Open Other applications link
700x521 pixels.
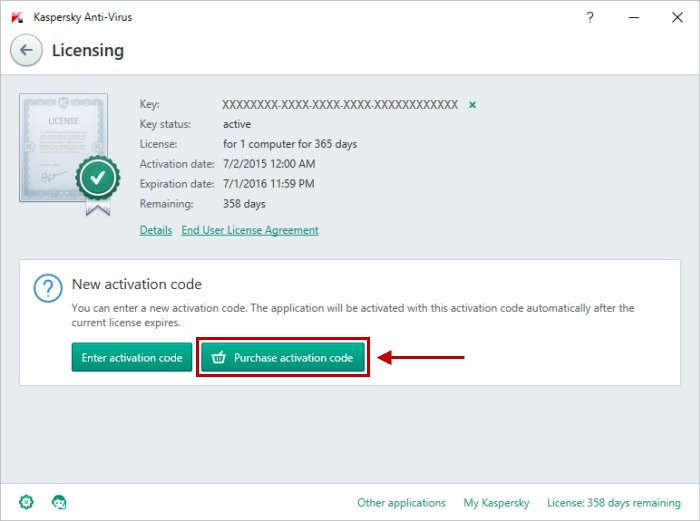(x=401, y=503)
